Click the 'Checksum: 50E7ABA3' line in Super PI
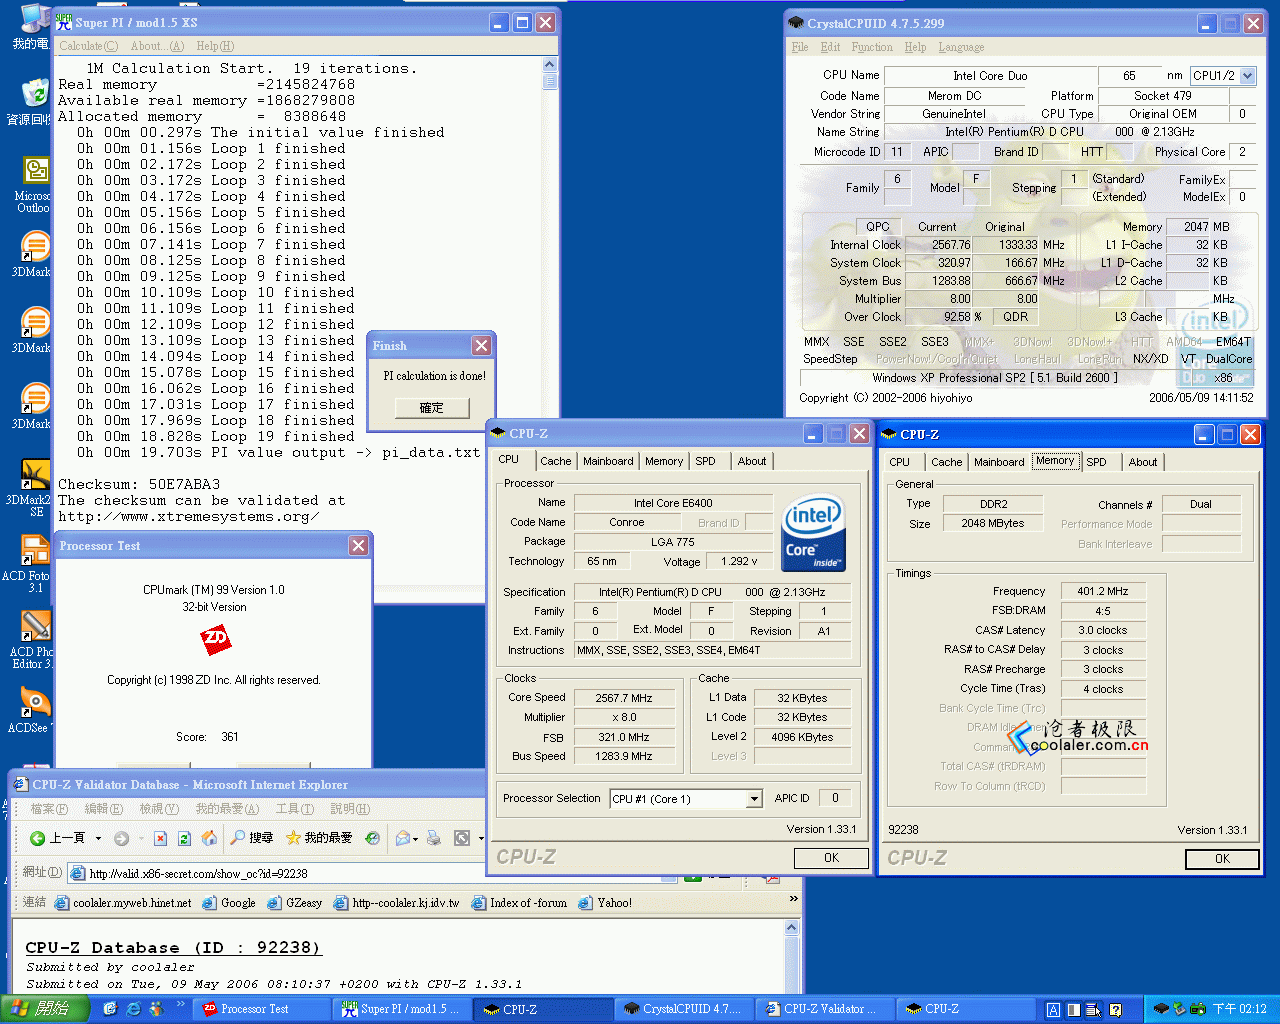This screenshot has width=1280, height=1024. point(139,485)
